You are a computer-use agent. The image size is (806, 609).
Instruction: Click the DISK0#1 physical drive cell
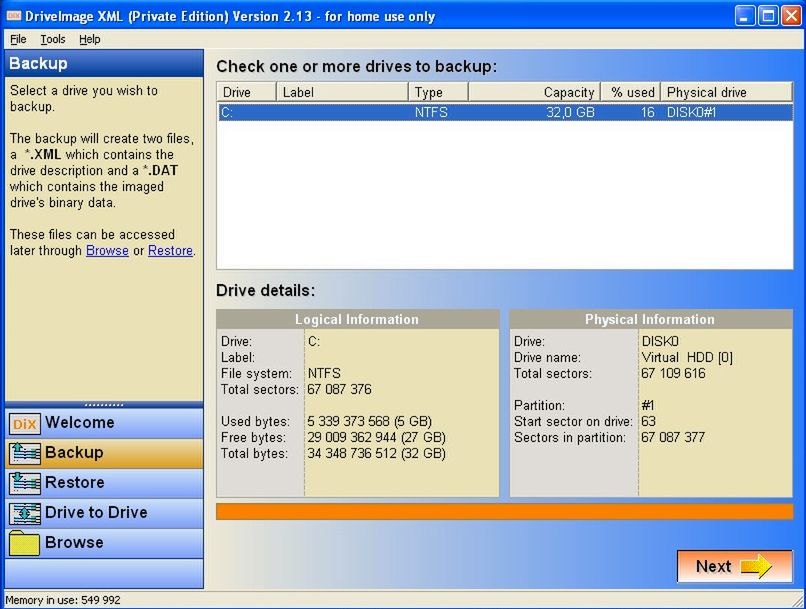691,113
